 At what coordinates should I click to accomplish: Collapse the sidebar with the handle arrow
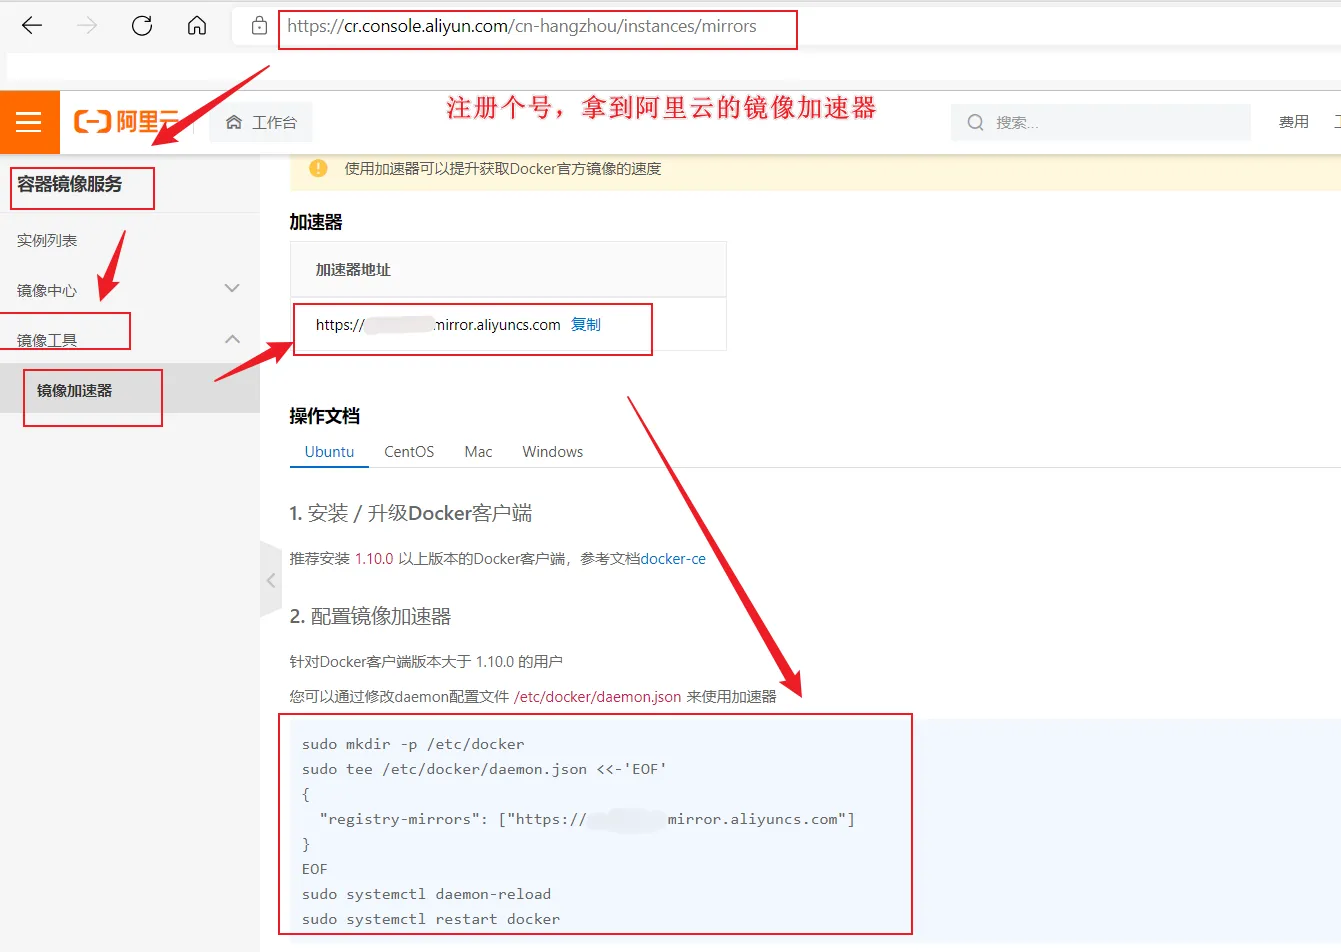[x=271, y=580]
